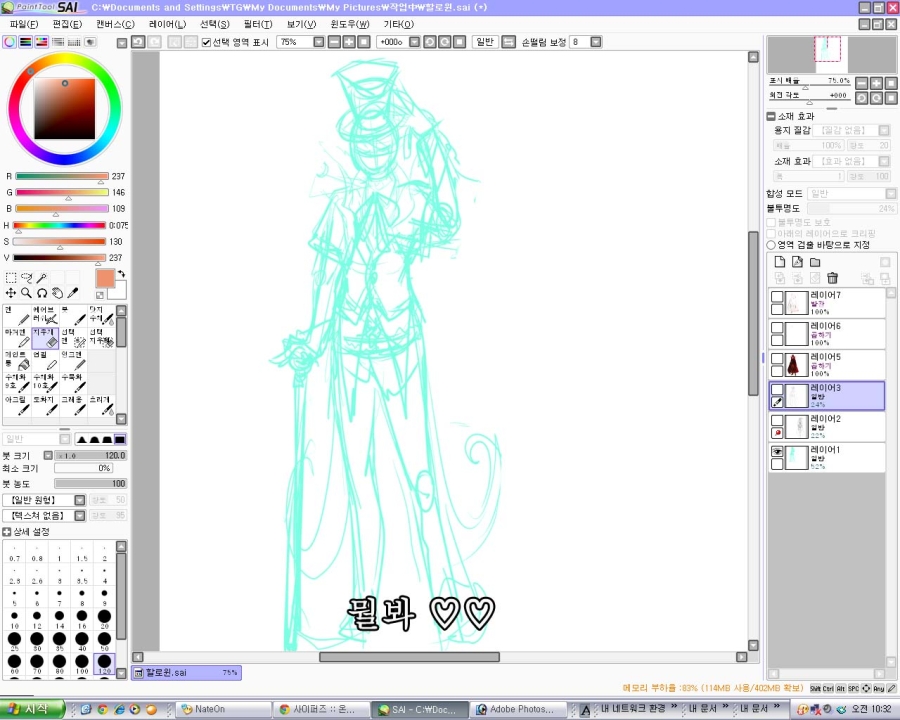
Task: Open the 손떨림 보정 stabilizer dropdown
Action: 596,42
